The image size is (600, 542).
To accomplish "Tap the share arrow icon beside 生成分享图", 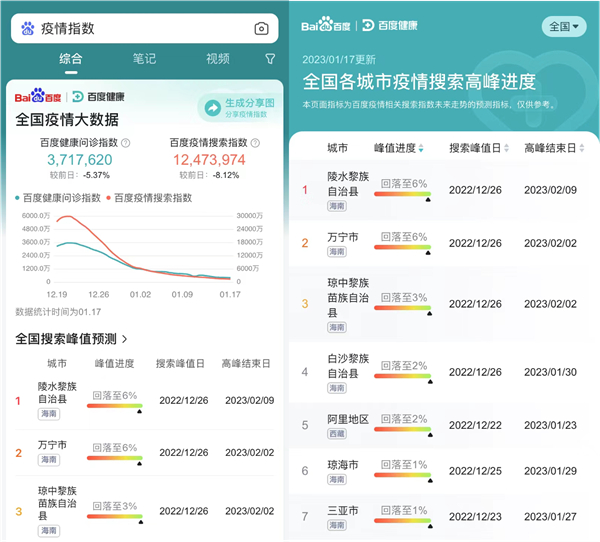I will (x=212, y=108).
